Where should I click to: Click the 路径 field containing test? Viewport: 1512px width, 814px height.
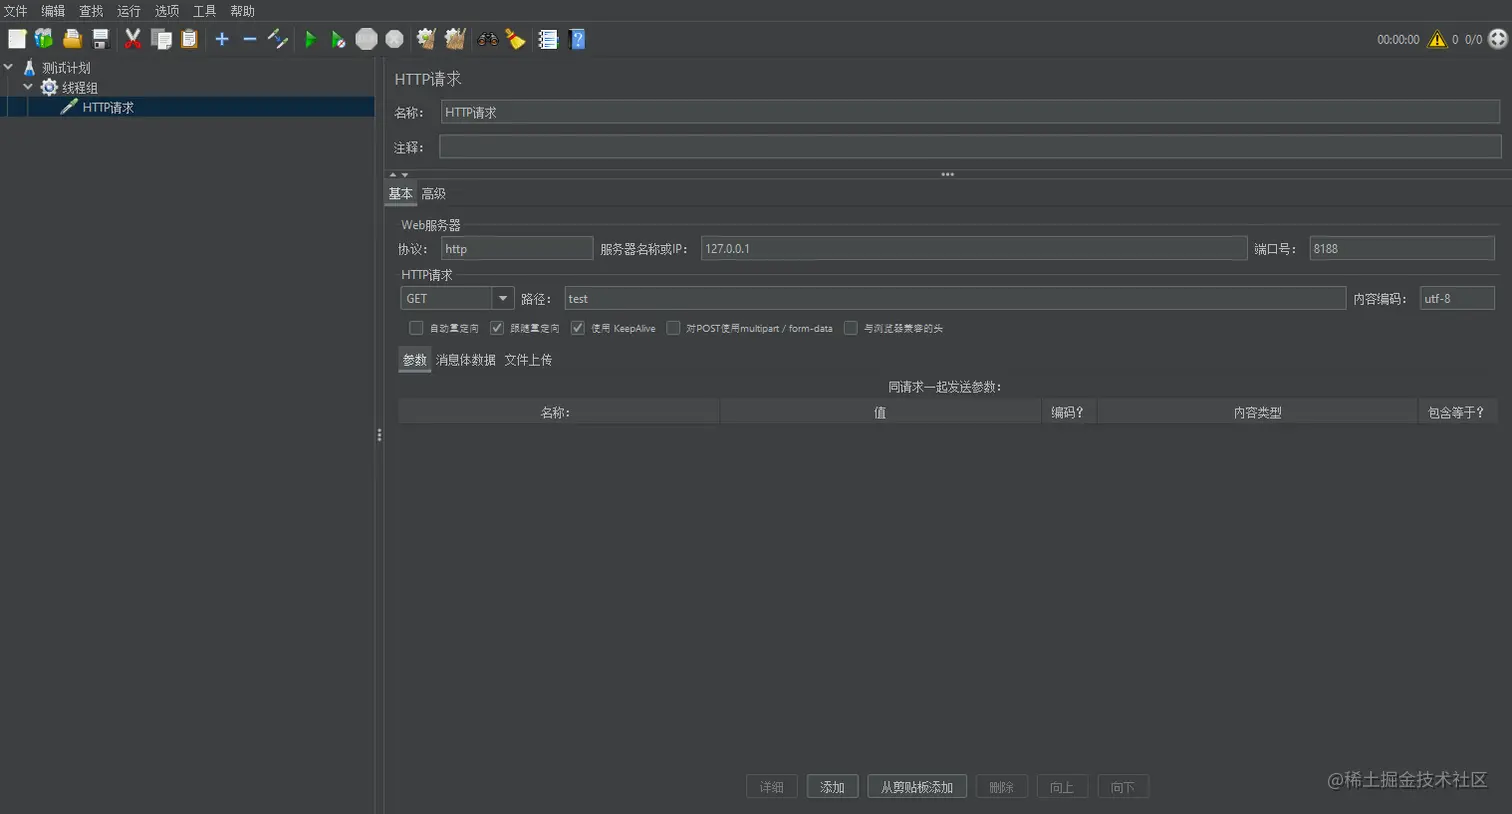955,298
